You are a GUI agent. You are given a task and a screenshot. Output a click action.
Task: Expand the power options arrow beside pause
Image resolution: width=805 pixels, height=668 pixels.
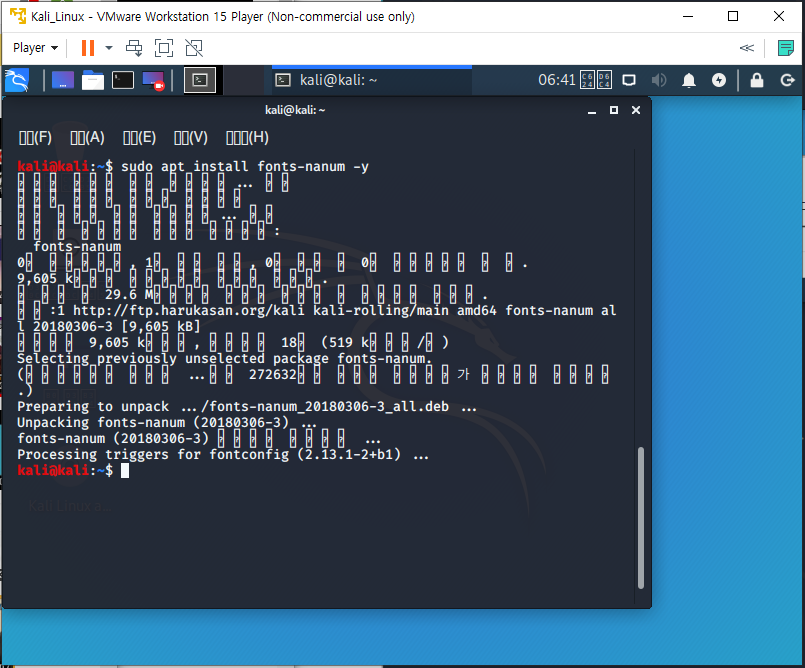(109, 48)
